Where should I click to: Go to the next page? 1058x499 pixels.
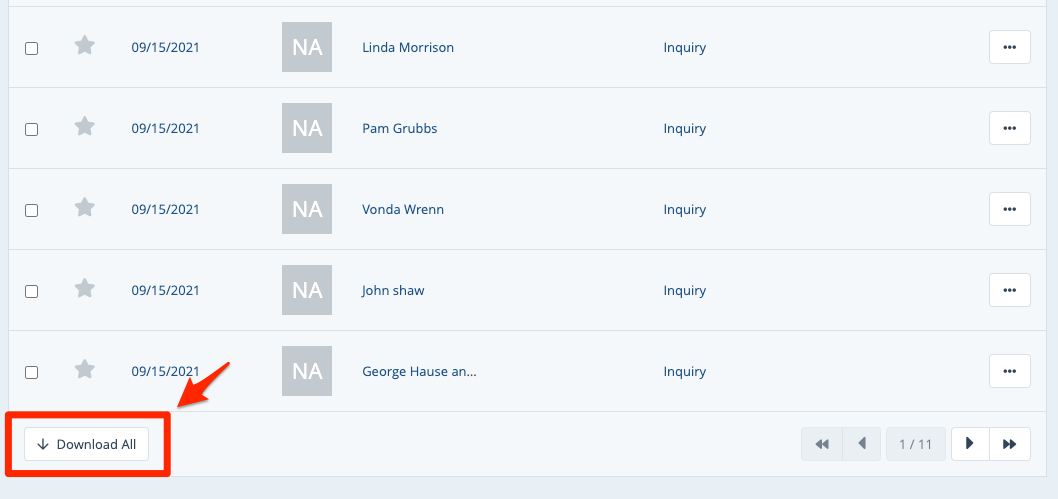970,444
